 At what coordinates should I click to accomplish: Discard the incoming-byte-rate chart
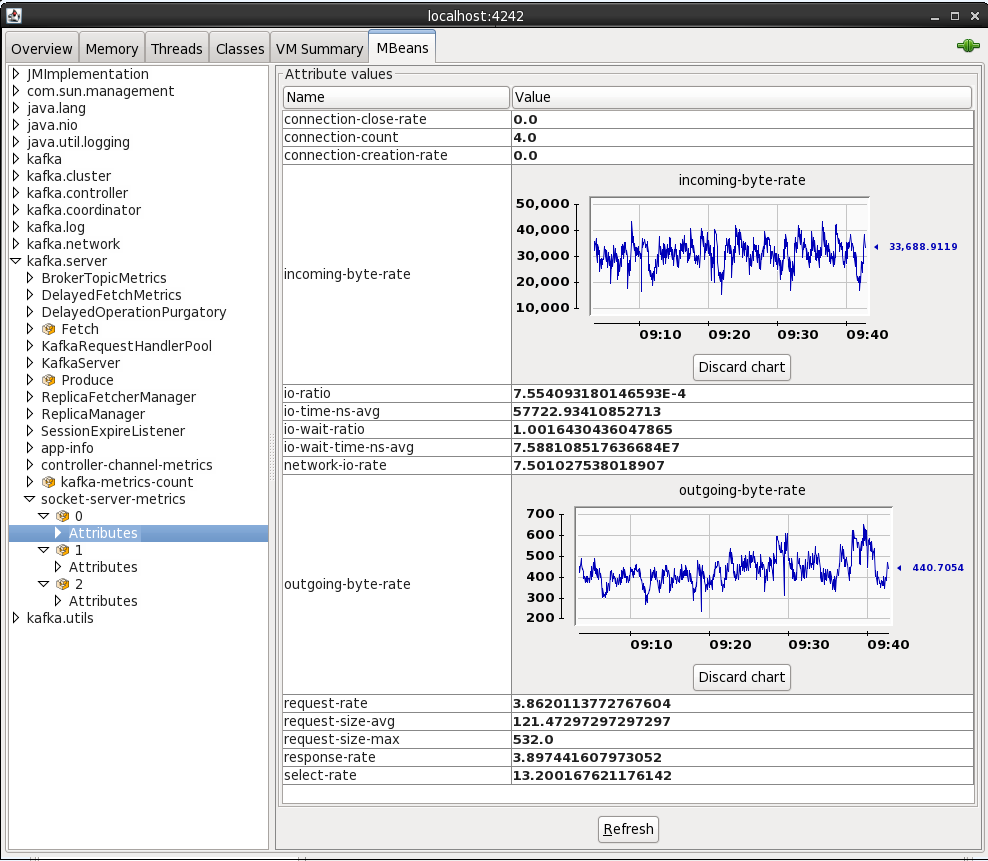tap(741, 367)
